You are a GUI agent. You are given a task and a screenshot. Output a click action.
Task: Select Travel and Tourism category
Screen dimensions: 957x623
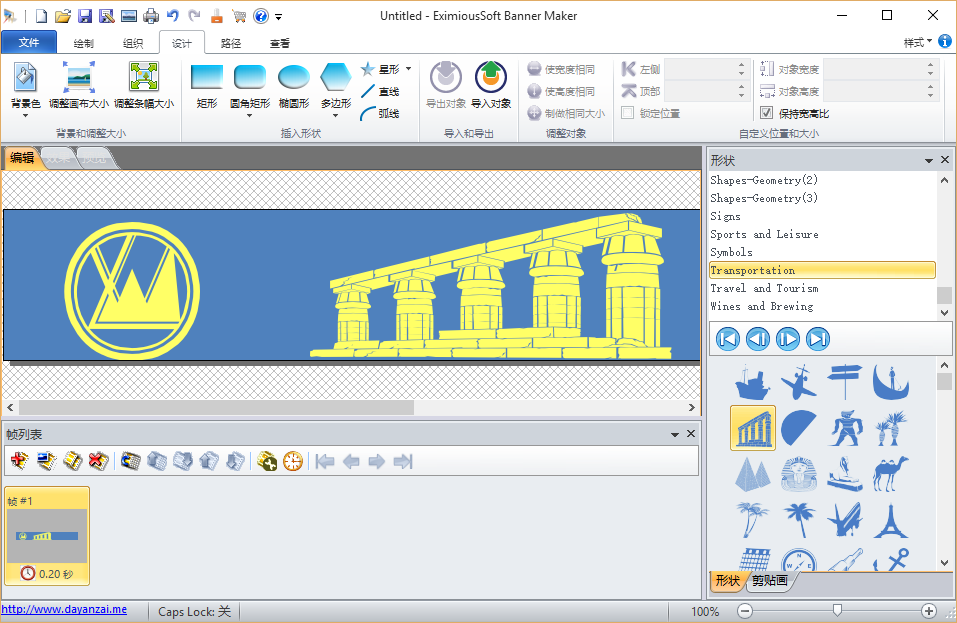point(764,288)
